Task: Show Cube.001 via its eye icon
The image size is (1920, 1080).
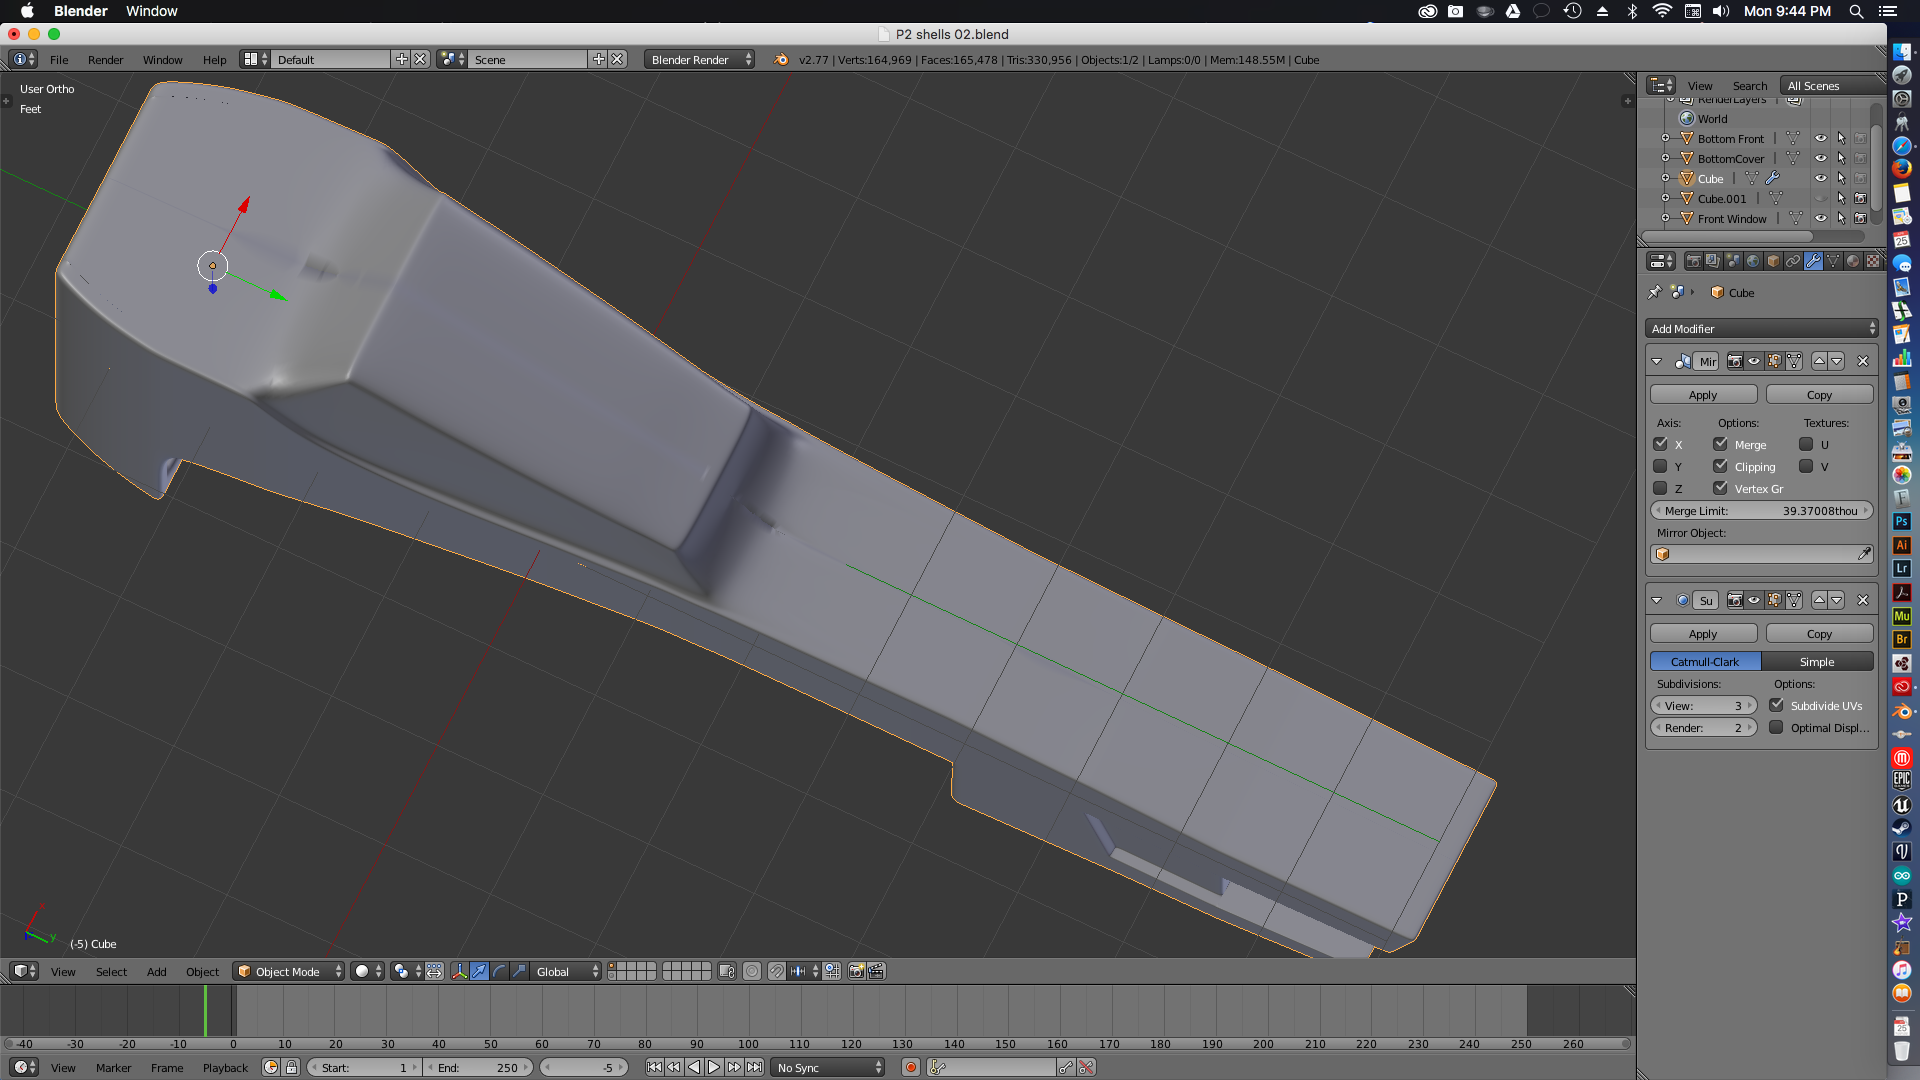Action: (1821, 198)
